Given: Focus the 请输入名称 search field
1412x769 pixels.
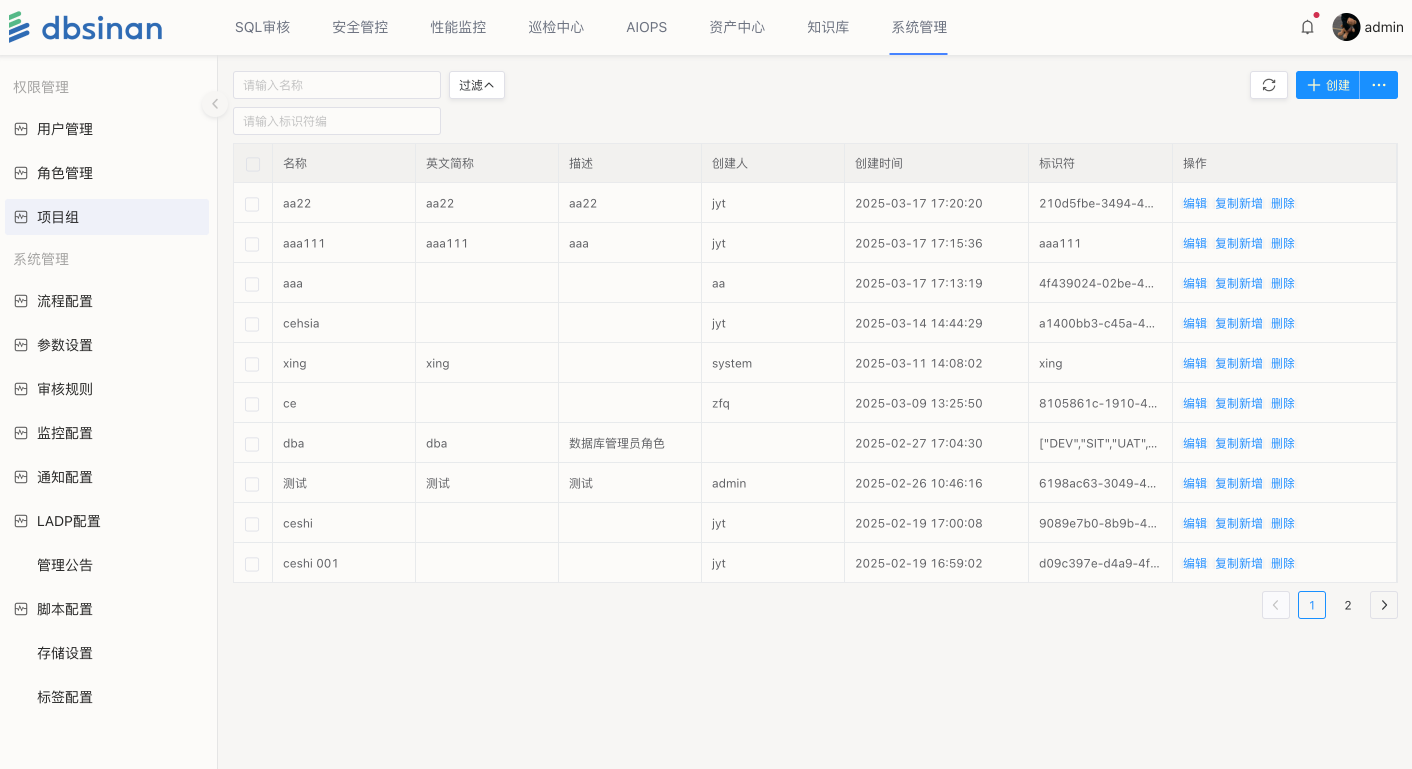Looking at the screenshot, I should point(336,85).
